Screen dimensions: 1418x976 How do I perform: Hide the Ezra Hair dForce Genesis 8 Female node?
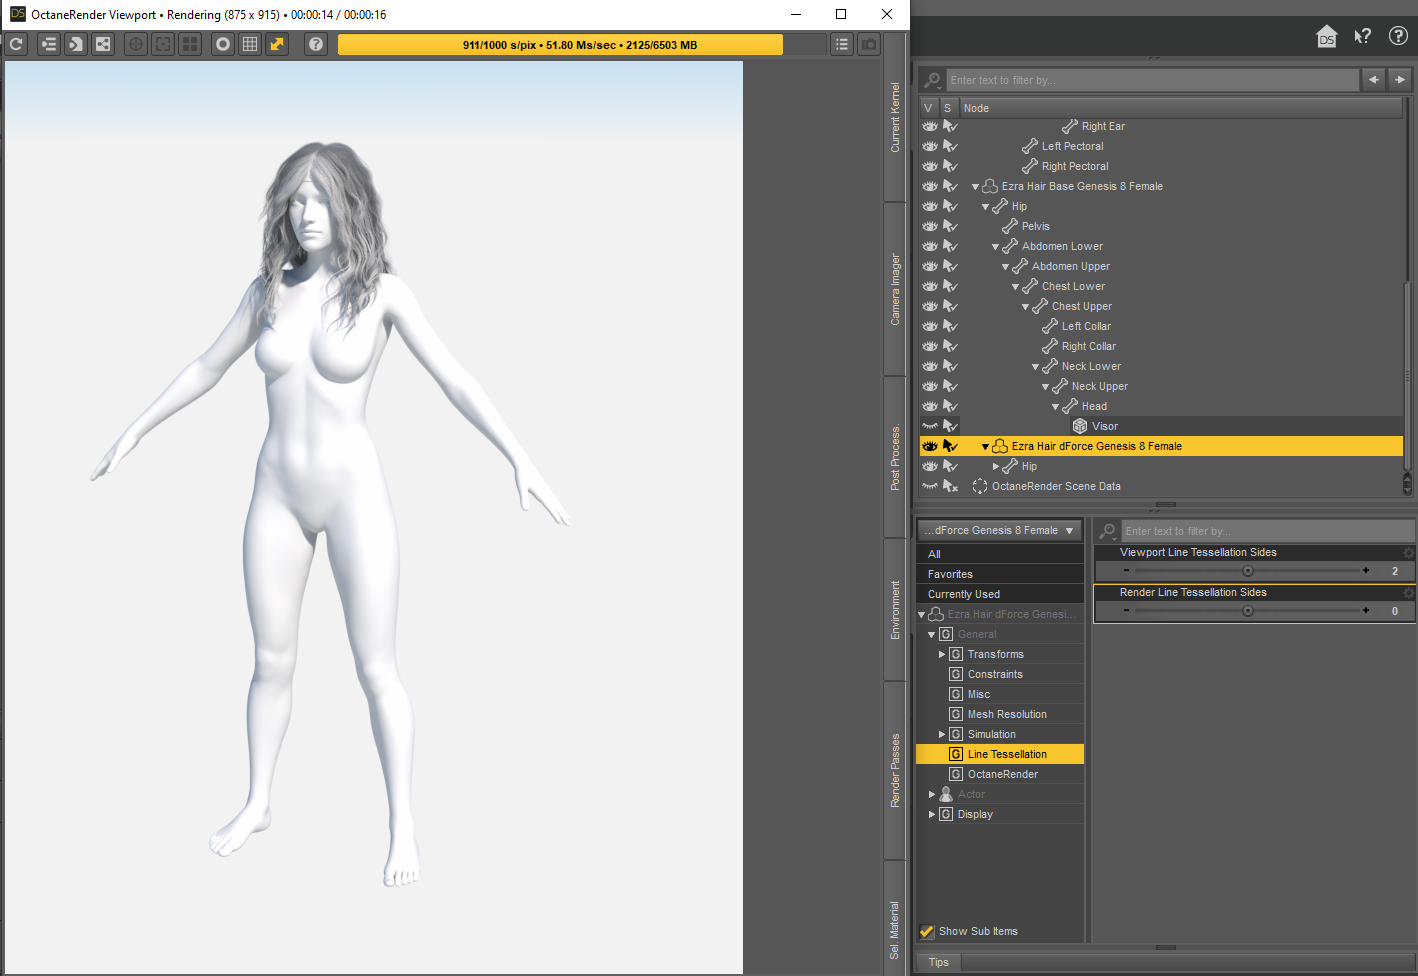click(x=930, y=446)
